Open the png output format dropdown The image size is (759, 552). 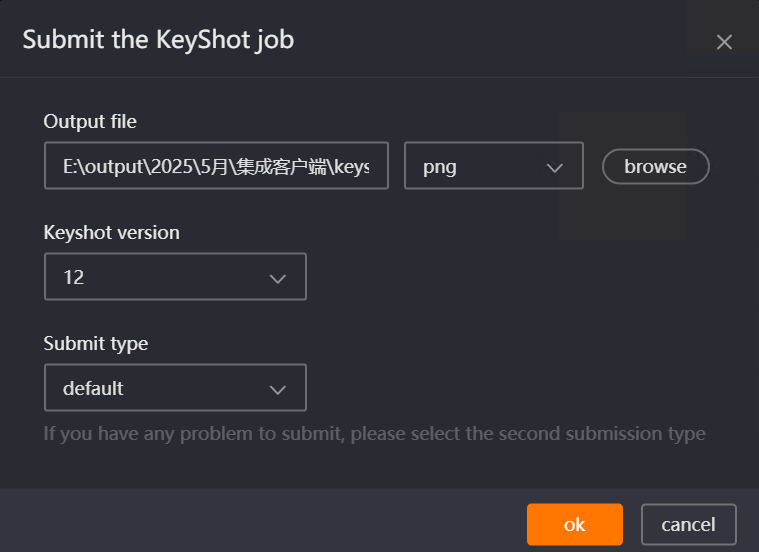[494, 166]
